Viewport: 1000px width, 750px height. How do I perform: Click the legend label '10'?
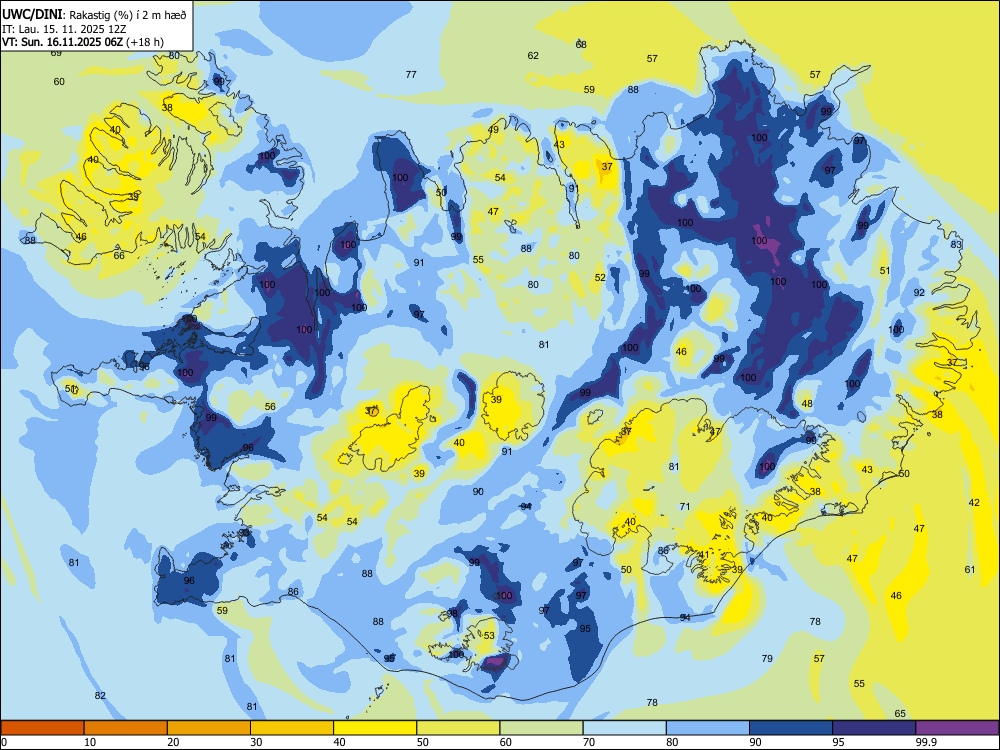tap(90, 742)
